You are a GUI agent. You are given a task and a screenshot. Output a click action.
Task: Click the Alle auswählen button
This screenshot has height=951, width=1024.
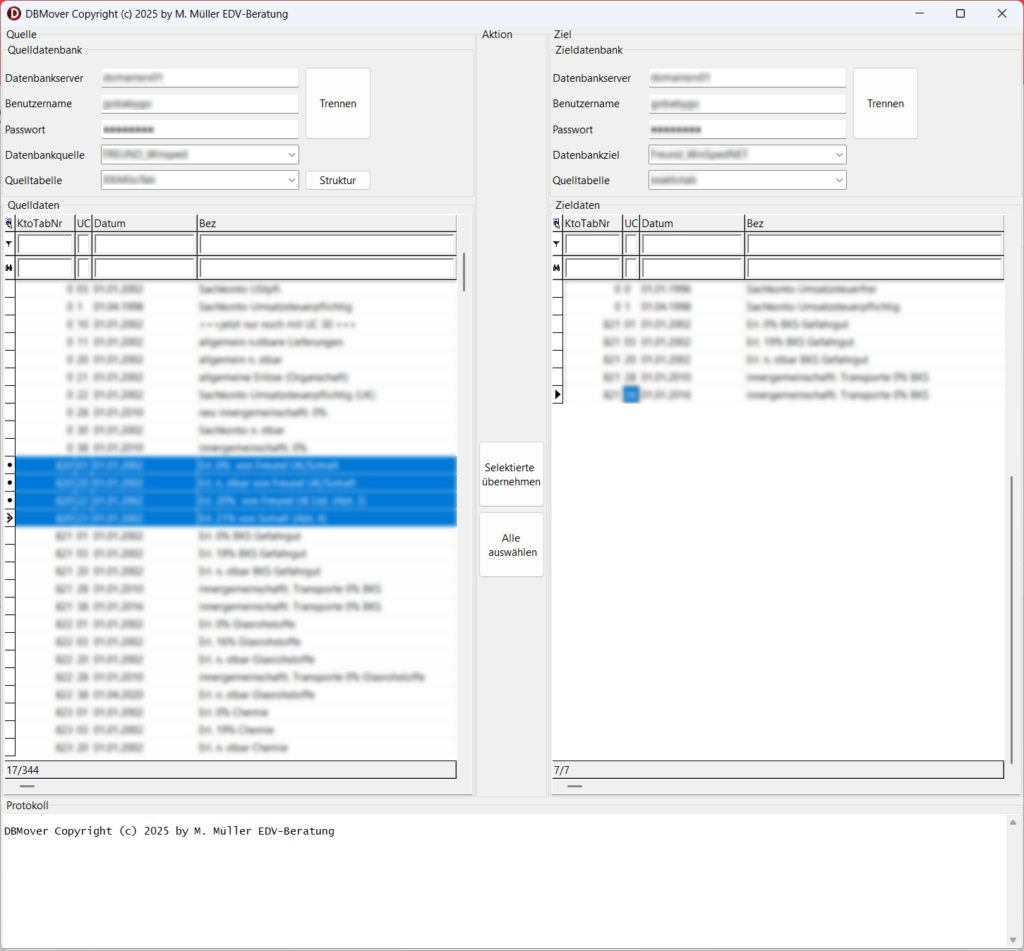(511, 545)
